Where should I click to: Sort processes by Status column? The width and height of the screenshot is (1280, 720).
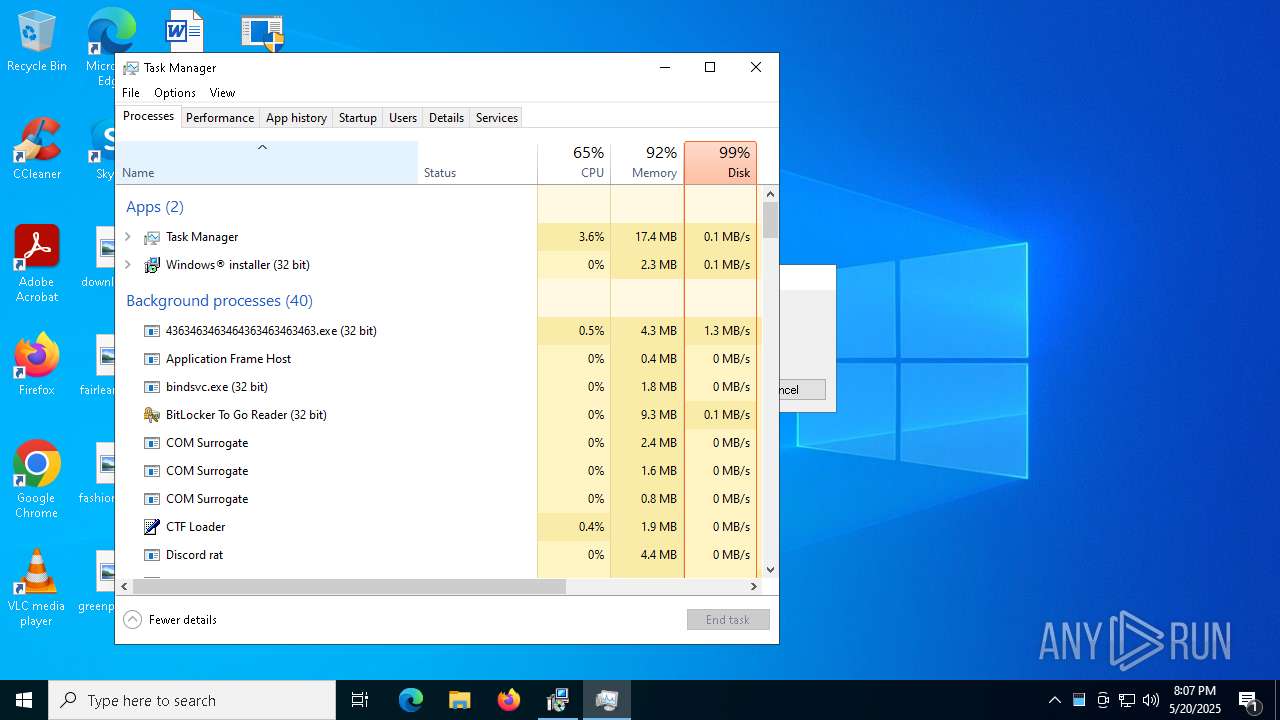(478, 163)
